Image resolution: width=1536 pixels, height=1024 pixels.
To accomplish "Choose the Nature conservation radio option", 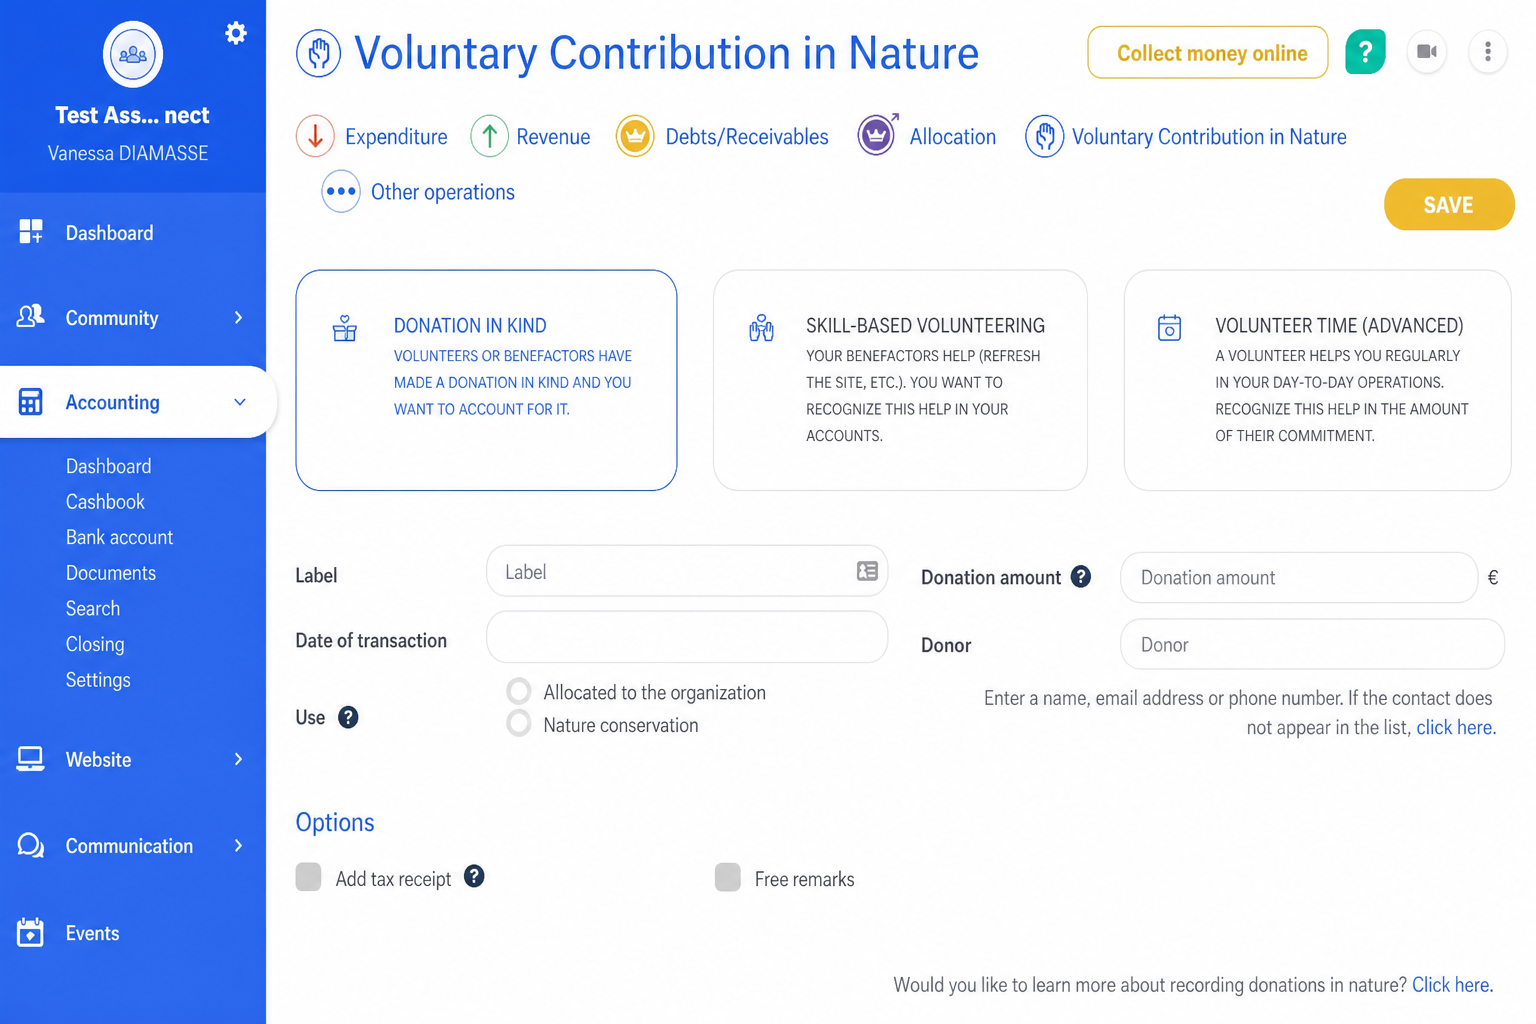I will point(518,723).
